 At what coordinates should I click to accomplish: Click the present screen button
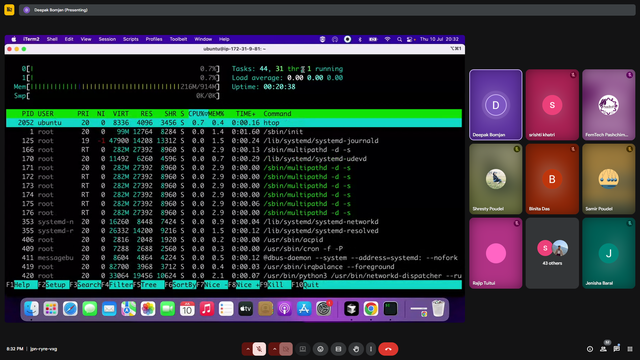[303, 349]
